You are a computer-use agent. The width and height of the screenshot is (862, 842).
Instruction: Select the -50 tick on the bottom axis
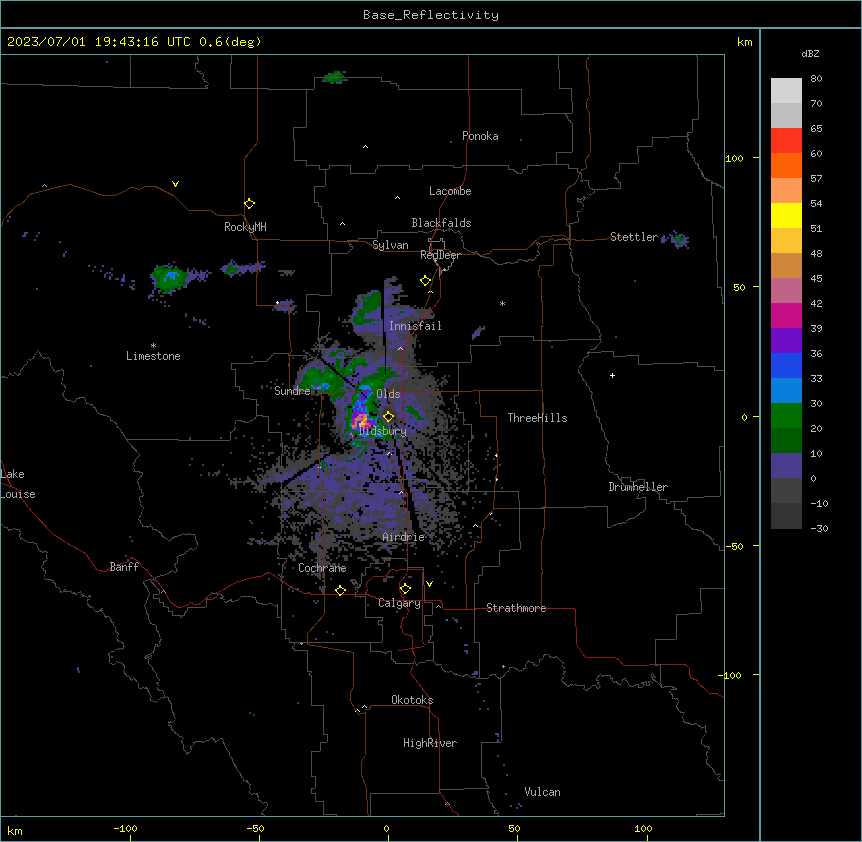pos(255,828)
